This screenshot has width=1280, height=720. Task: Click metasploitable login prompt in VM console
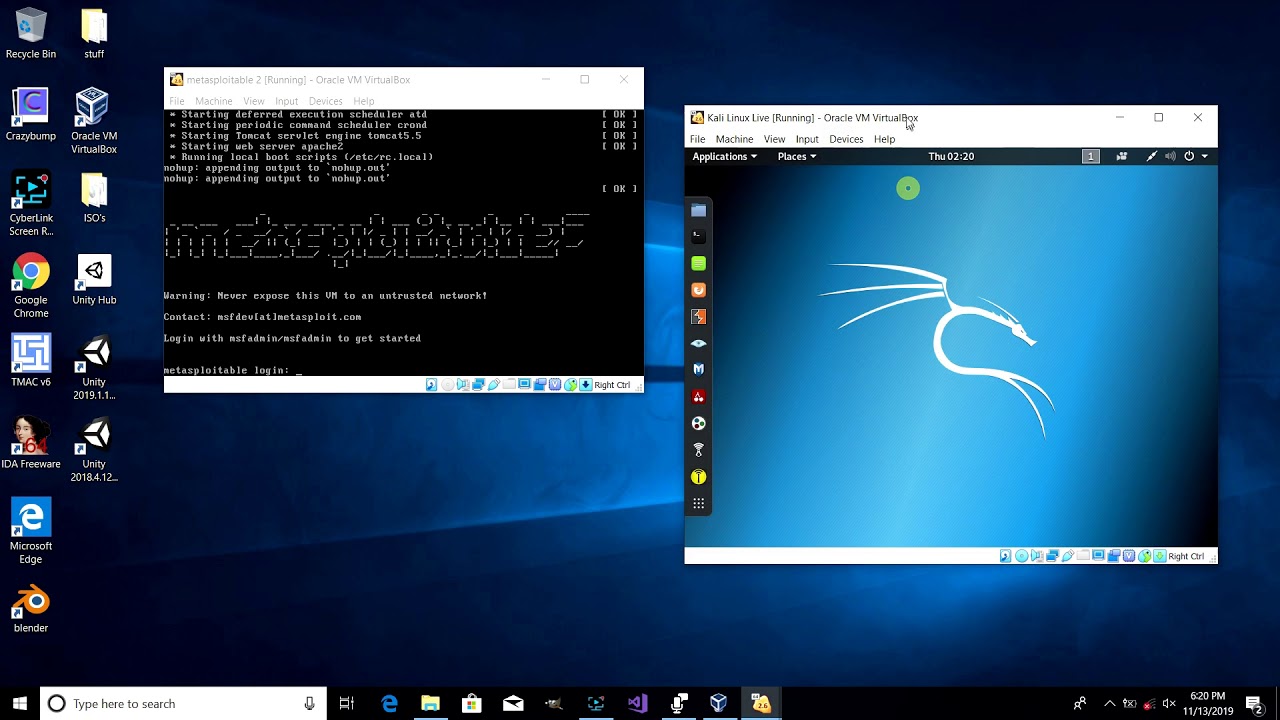point(232,370)
